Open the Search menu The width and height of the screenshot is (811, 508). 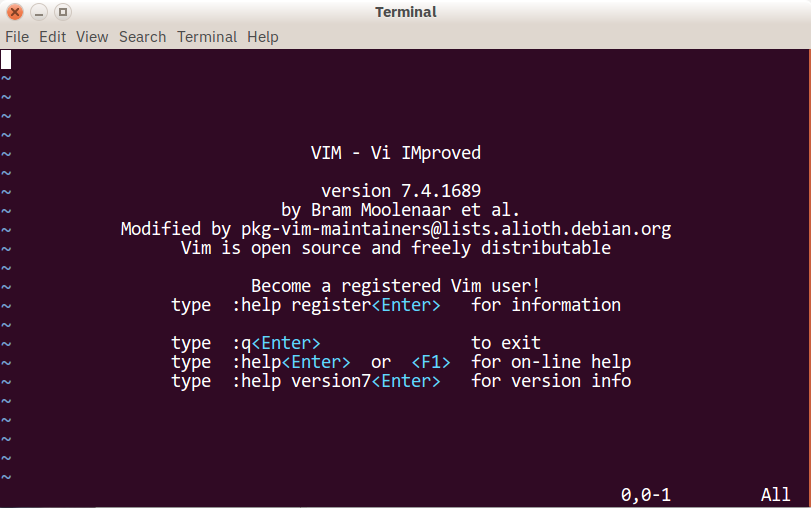pyautogui.click(x=142, y=37)
